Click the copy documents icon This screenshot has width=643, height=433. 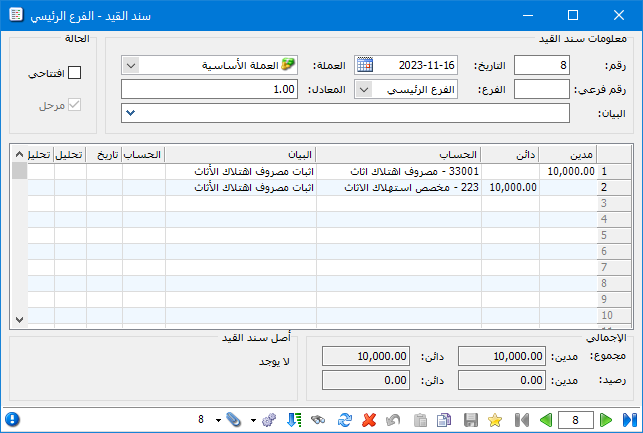click(x=445, y=420)
